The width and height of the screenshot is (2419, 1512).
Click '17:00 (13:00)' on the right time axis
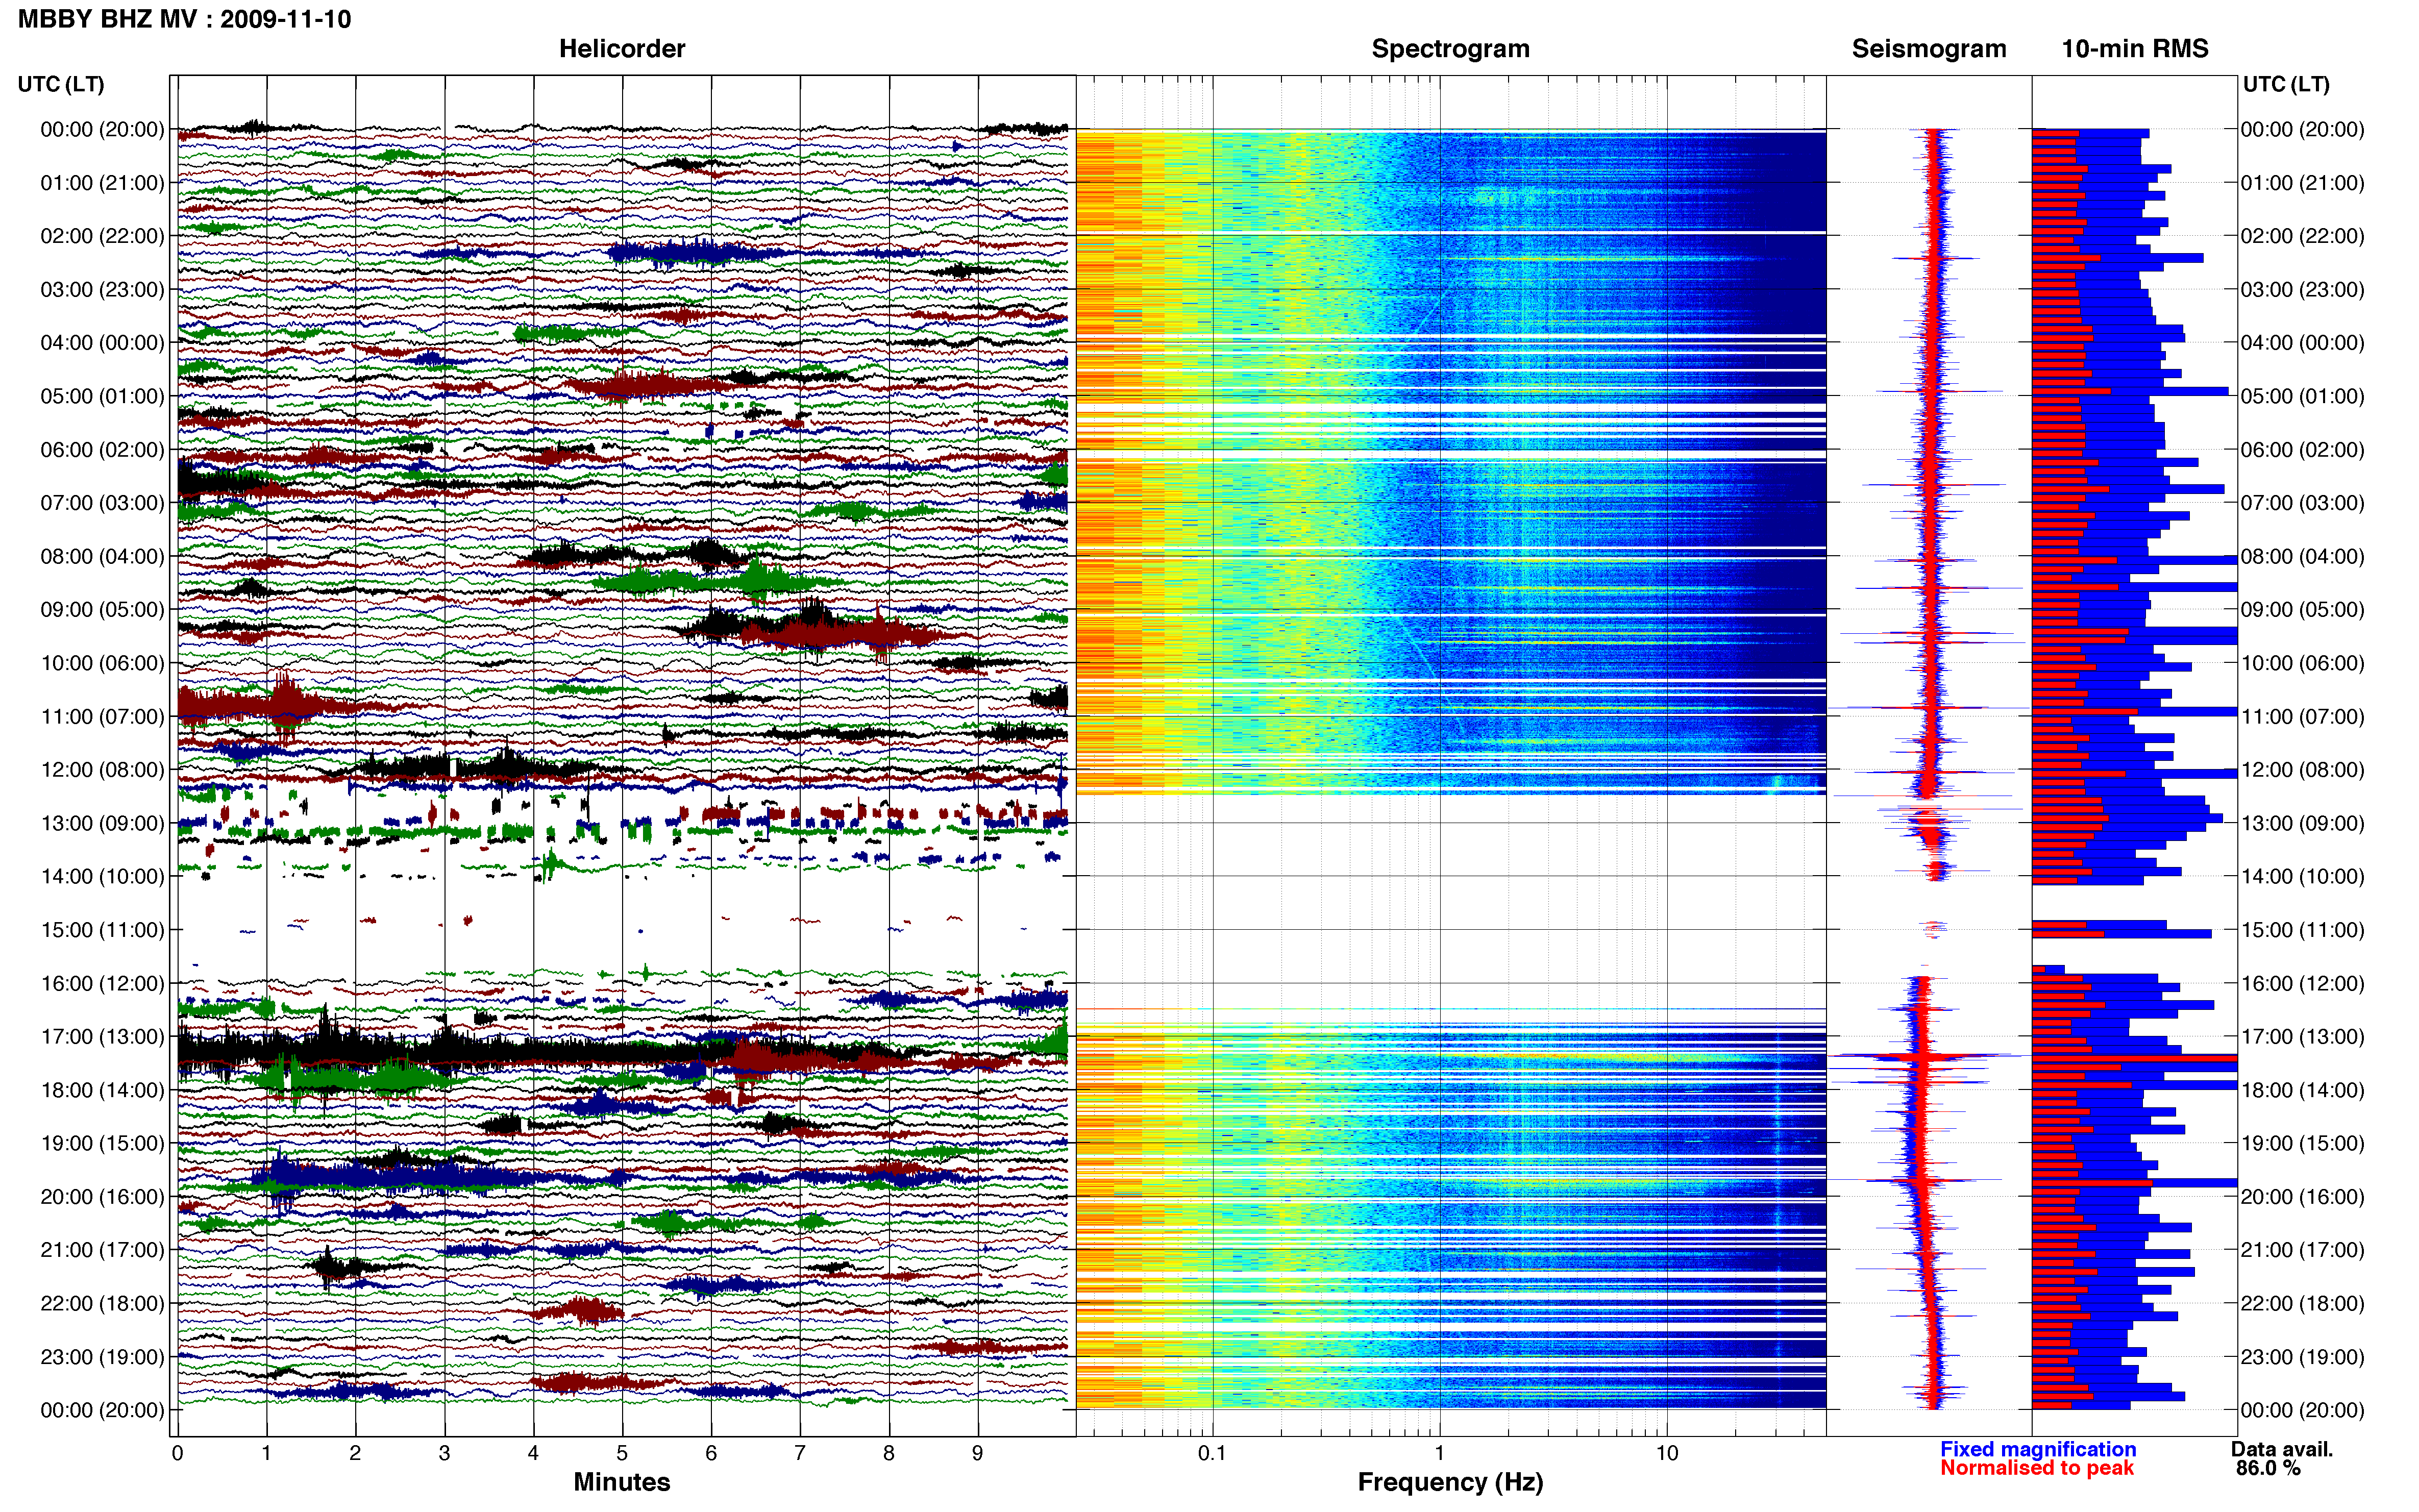tap(2302, 1036)
